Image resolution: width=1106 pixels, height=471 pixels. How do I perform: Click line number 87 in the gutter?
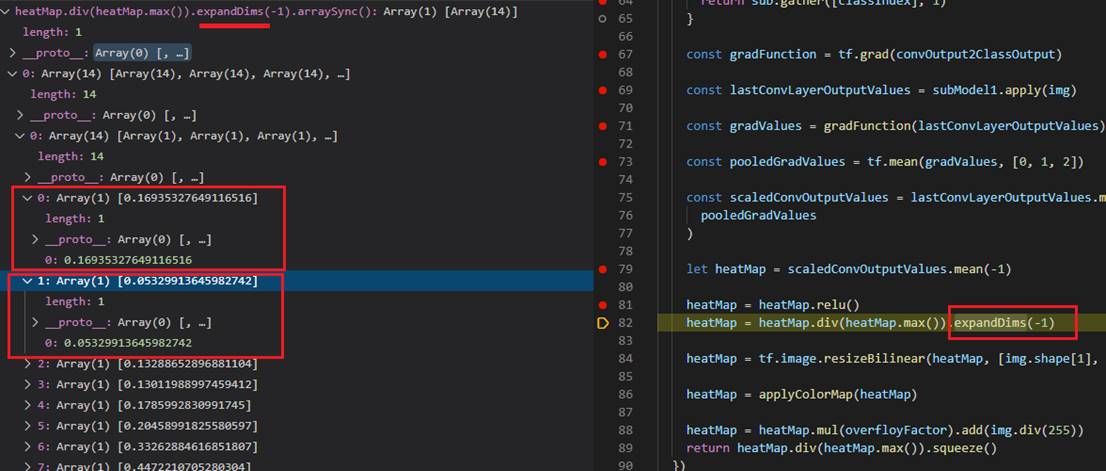pyautogui.click(x=625, y=412)
